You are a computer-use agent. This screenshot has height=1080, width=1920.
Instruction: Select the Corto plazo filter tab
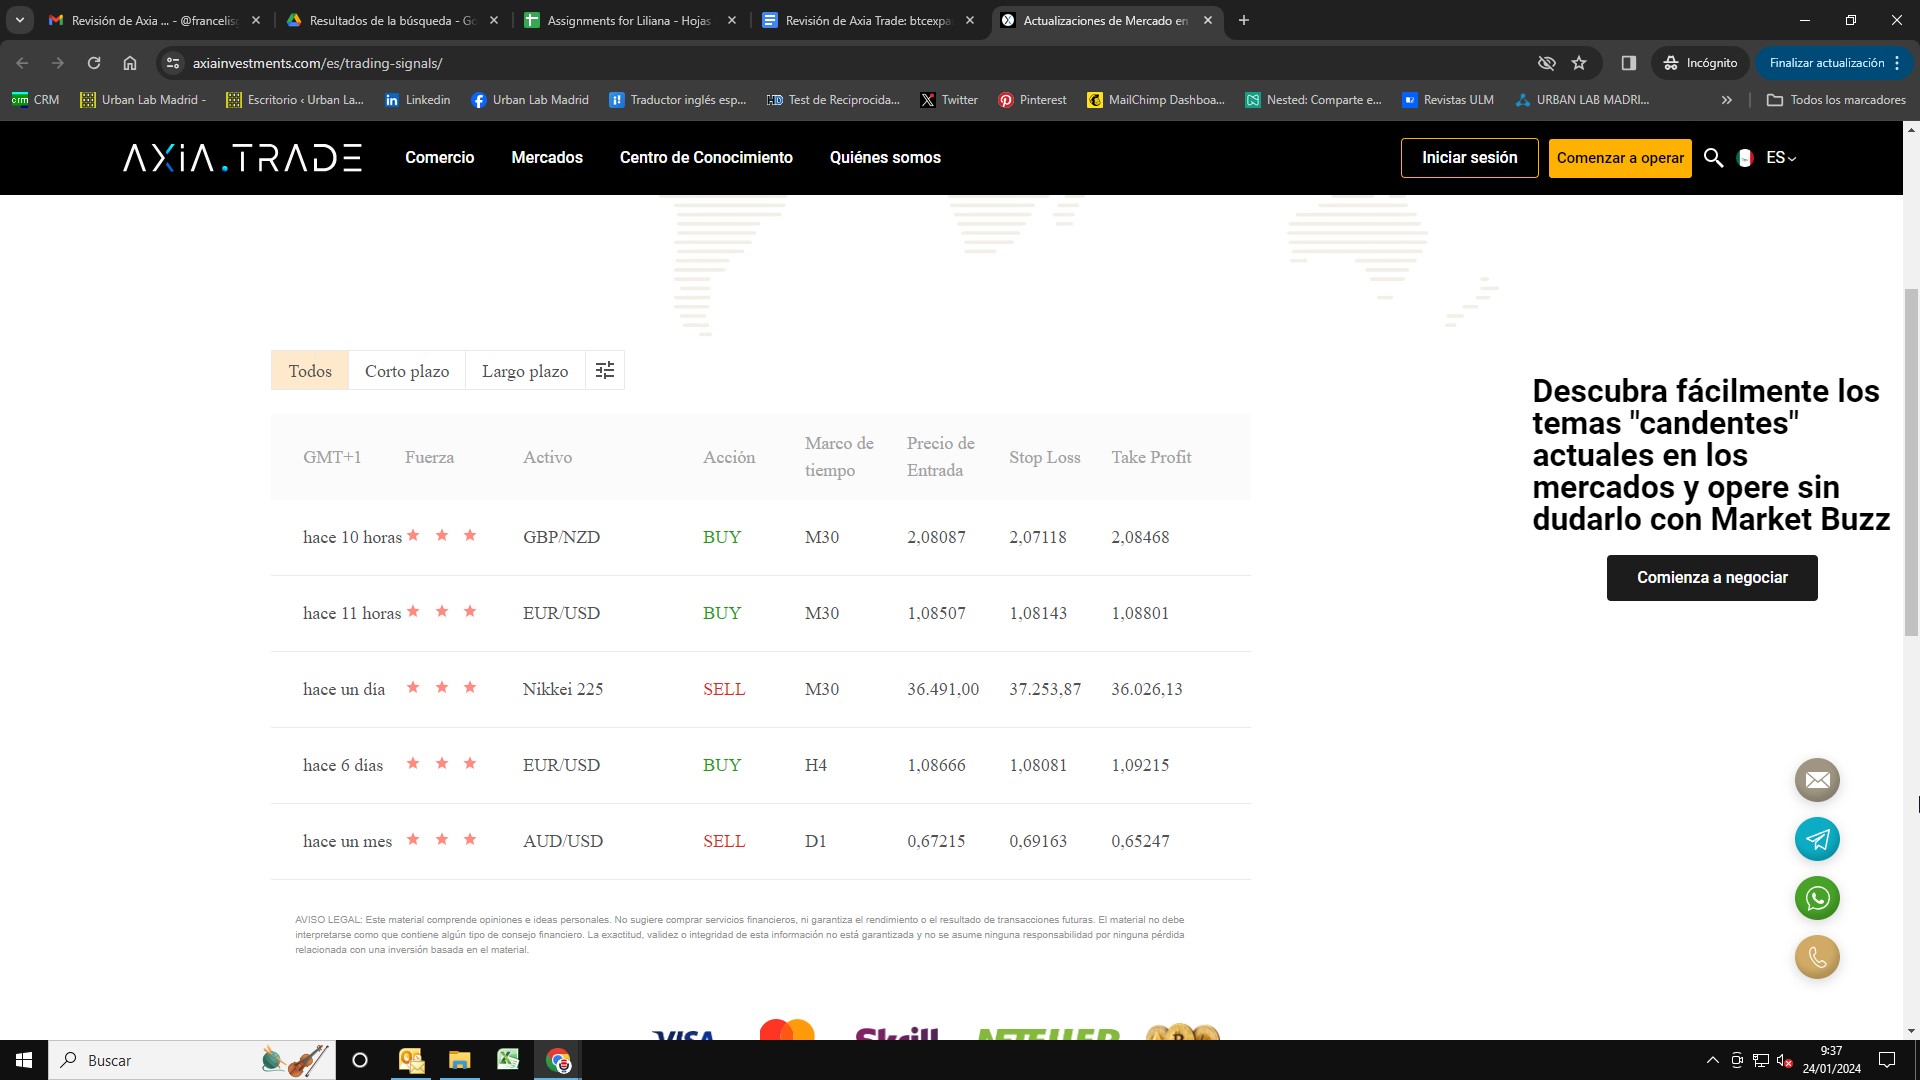point(406,370)
